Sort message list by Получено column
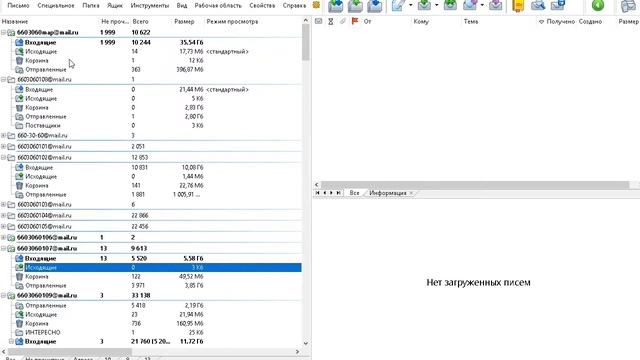Viewport: 640px width, 360px height. point(560,21)
